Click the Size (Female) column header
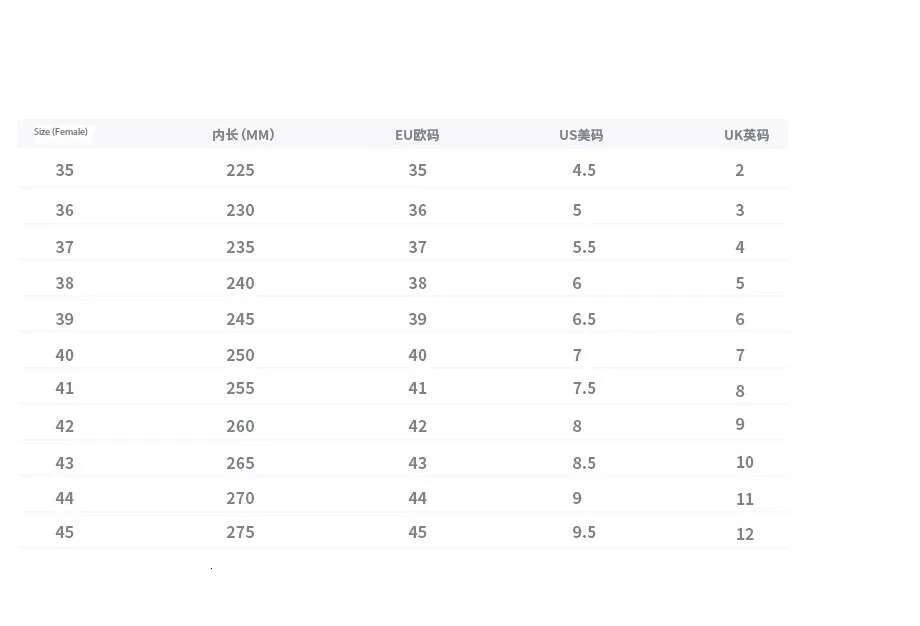The width and height of the screenshot is (920, 626). pyautogui.click(x=61, y=132)
